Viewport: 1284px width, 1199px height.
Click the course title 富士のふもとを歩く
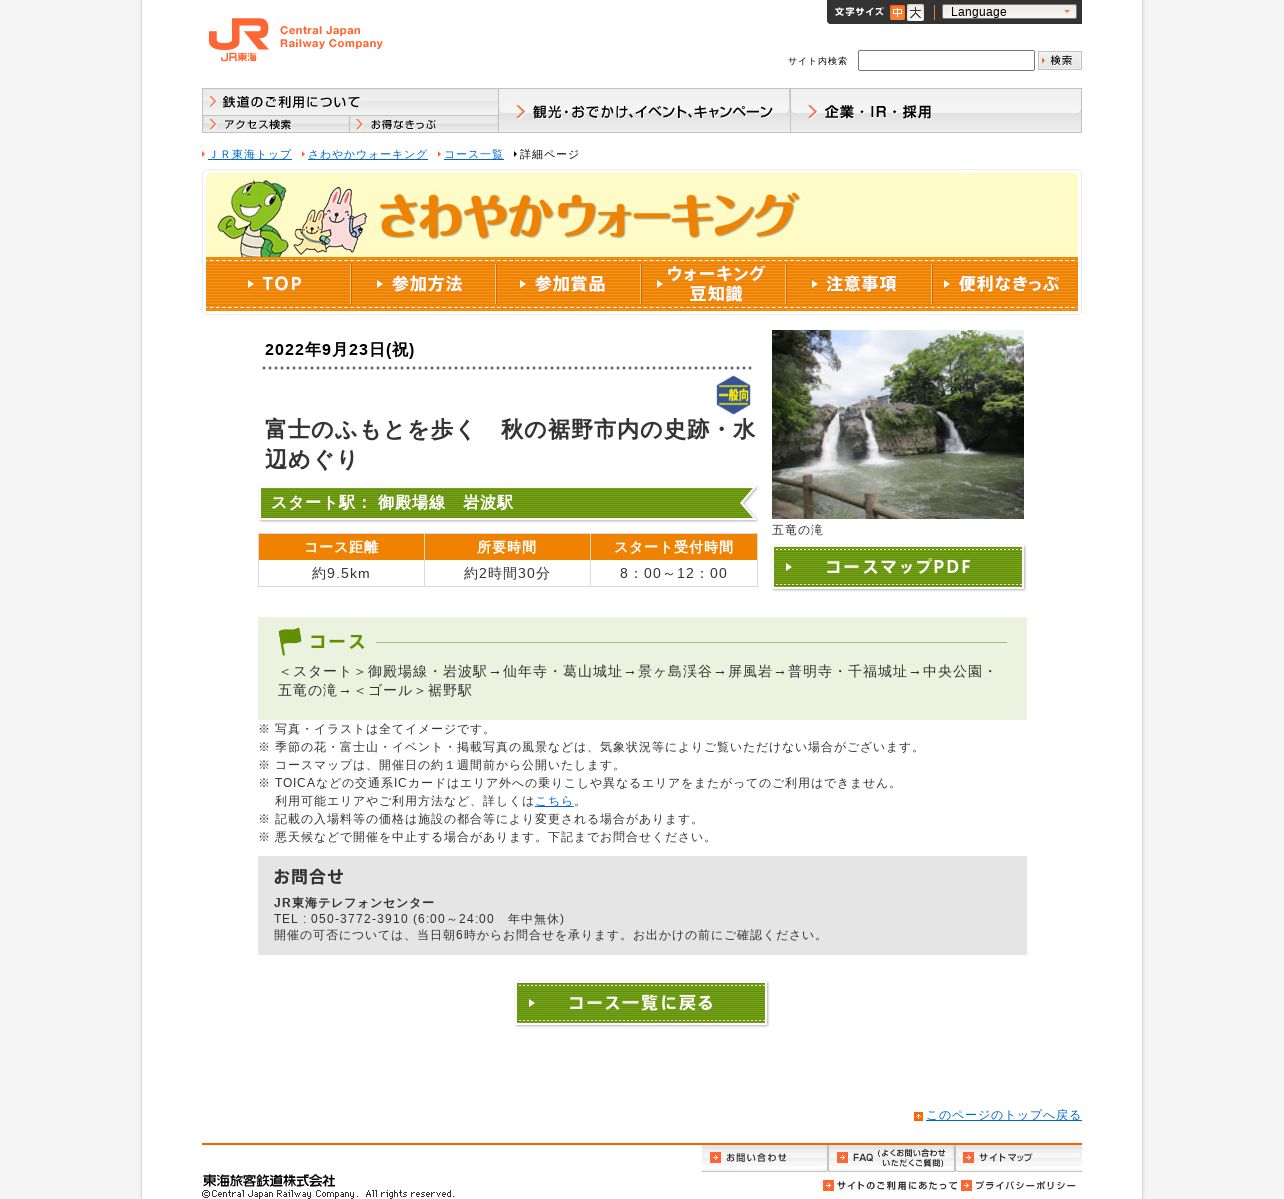point(510,444)
